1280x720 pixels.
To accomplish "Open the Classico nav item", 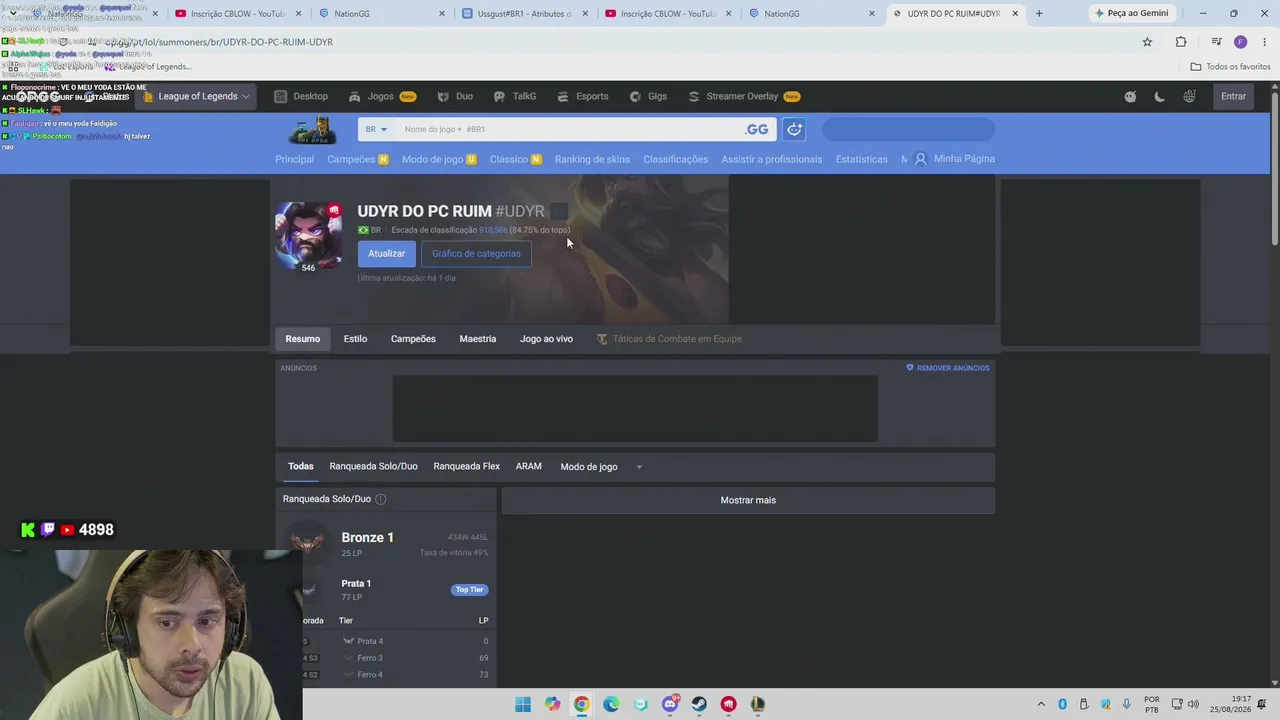I will click(515, 159).
